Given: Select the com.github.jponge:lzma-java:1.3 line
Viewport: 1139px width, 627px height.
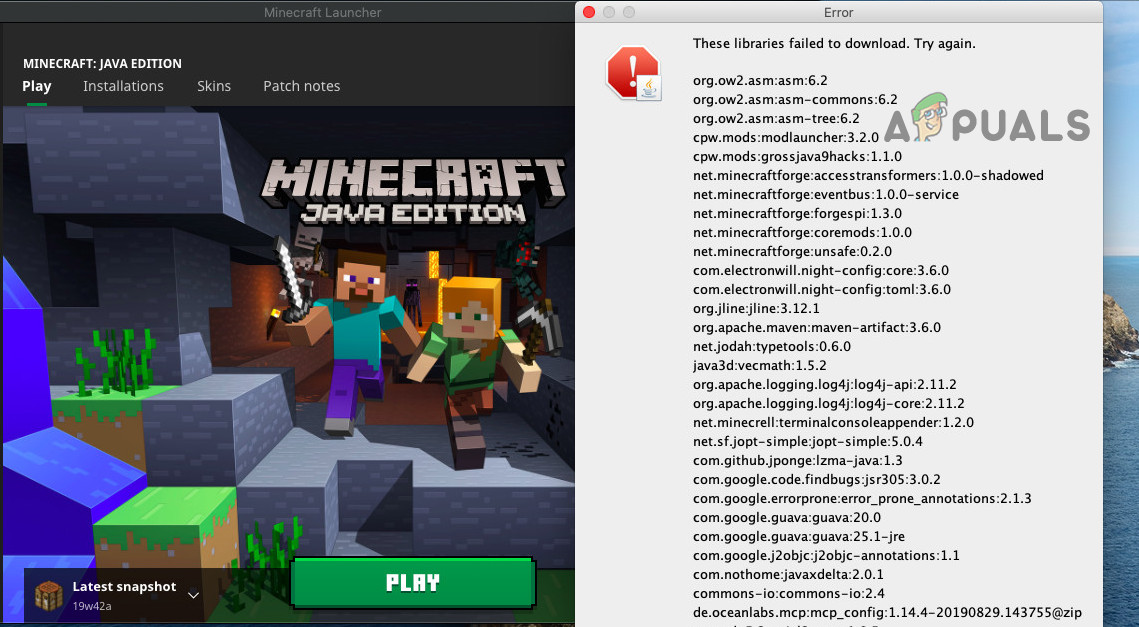Looking at the screenshot, I should click(798, 460).
